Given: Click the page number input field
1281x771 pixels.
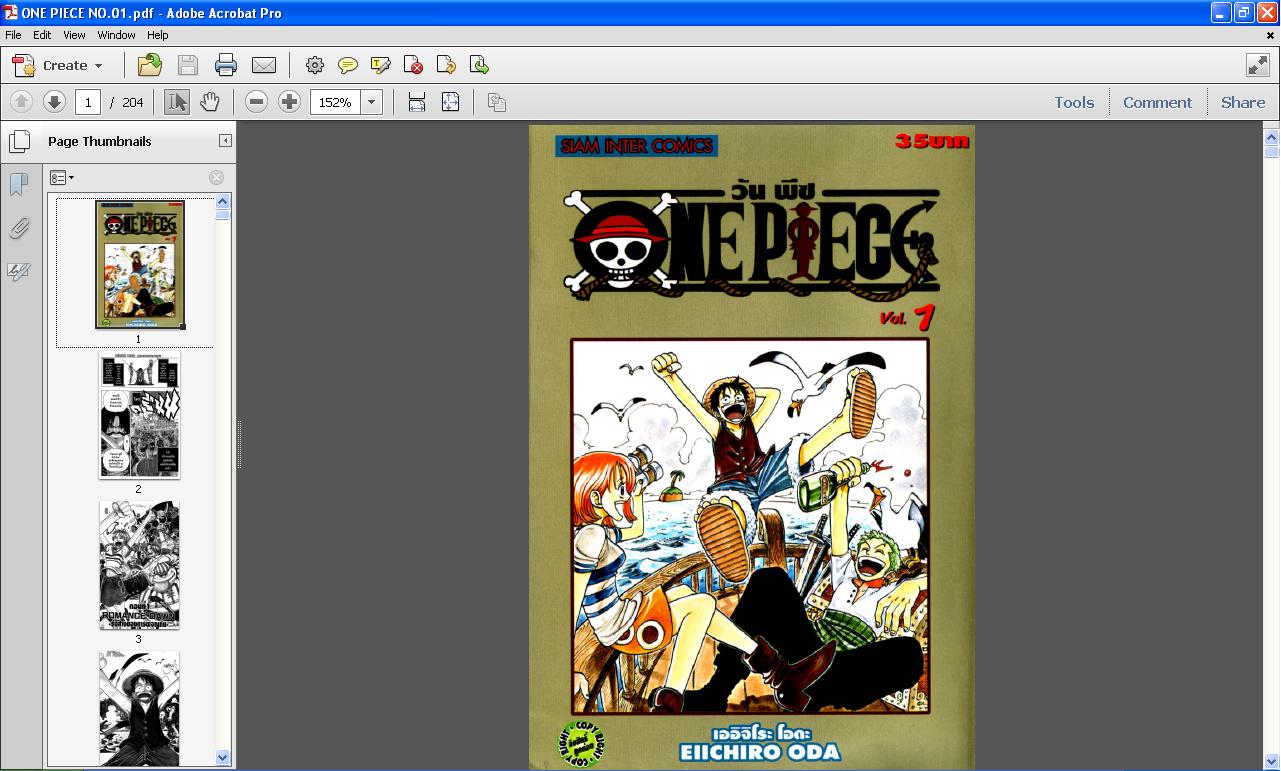Looking at the screenshot, I should click(88, 102).
